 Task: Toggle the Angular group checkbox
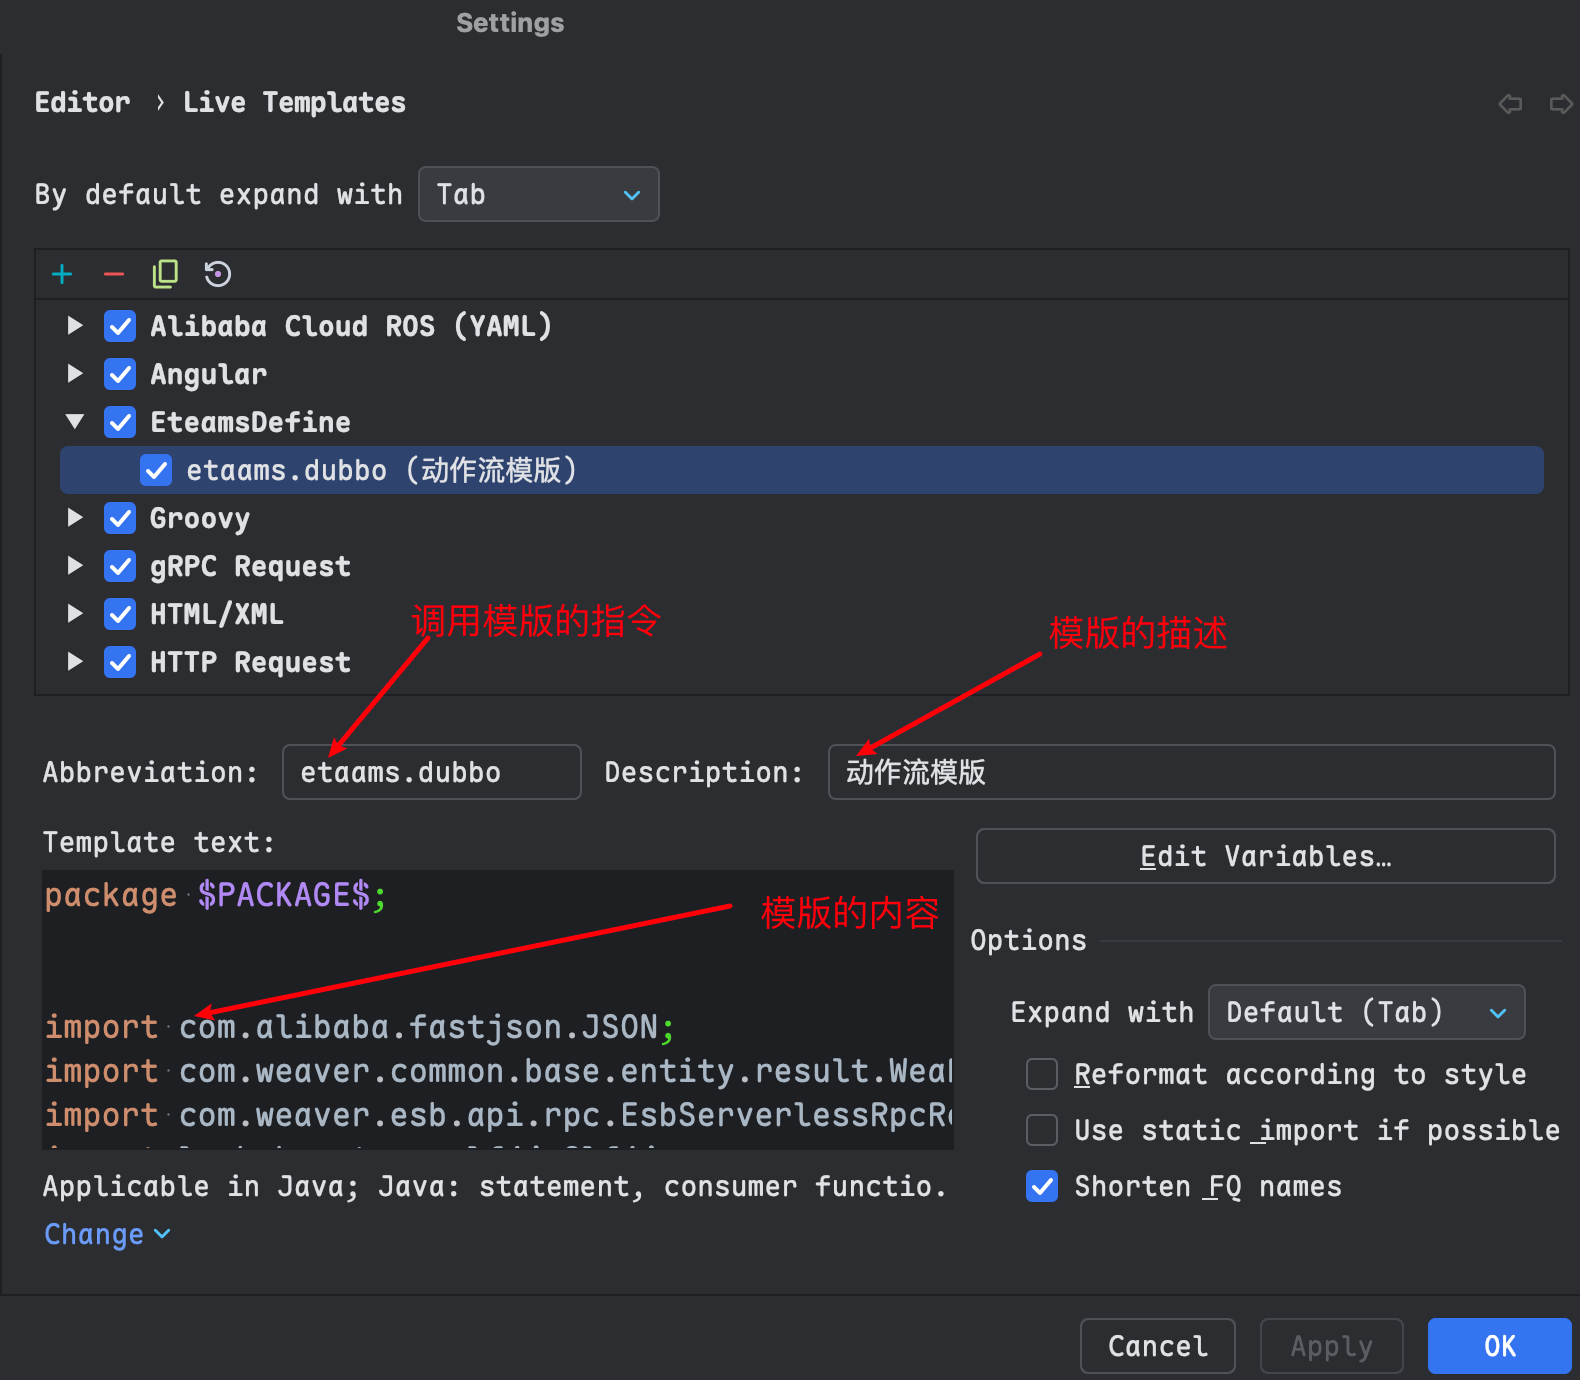tap(120, 374)
